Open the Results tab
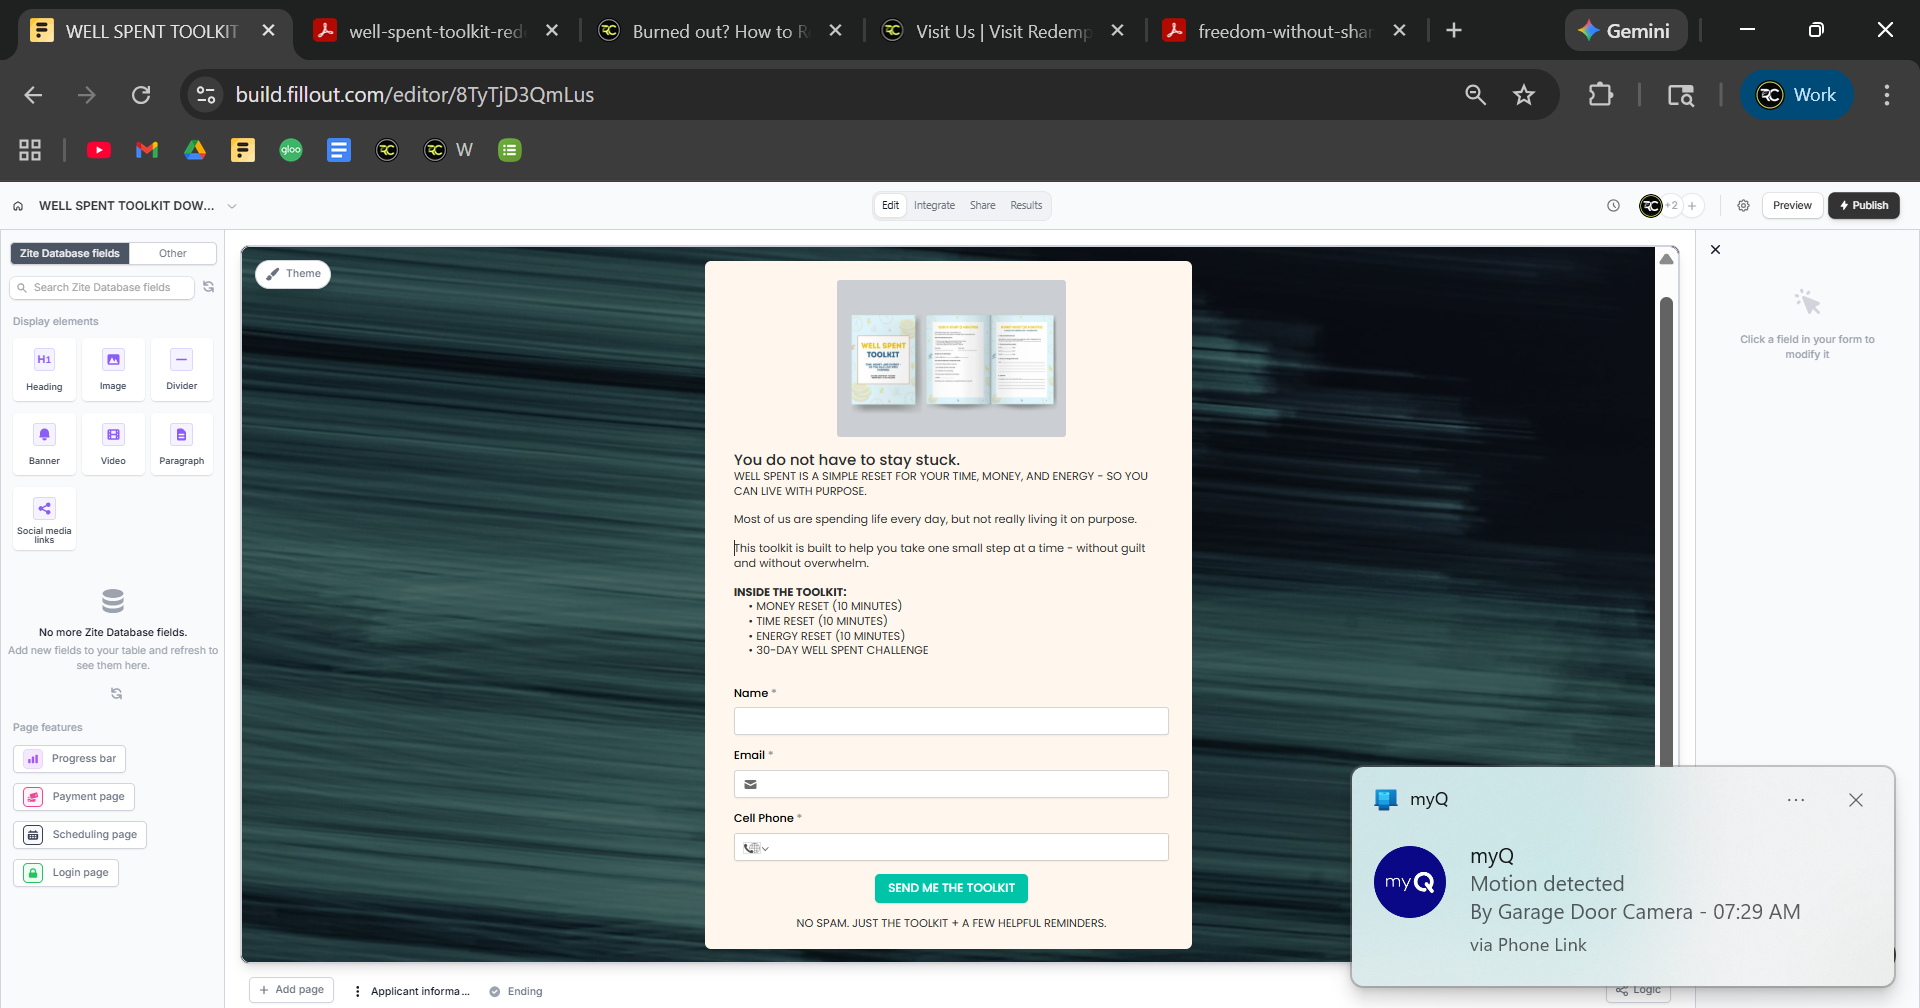 pyautogui.click(x=1026, y=206)
